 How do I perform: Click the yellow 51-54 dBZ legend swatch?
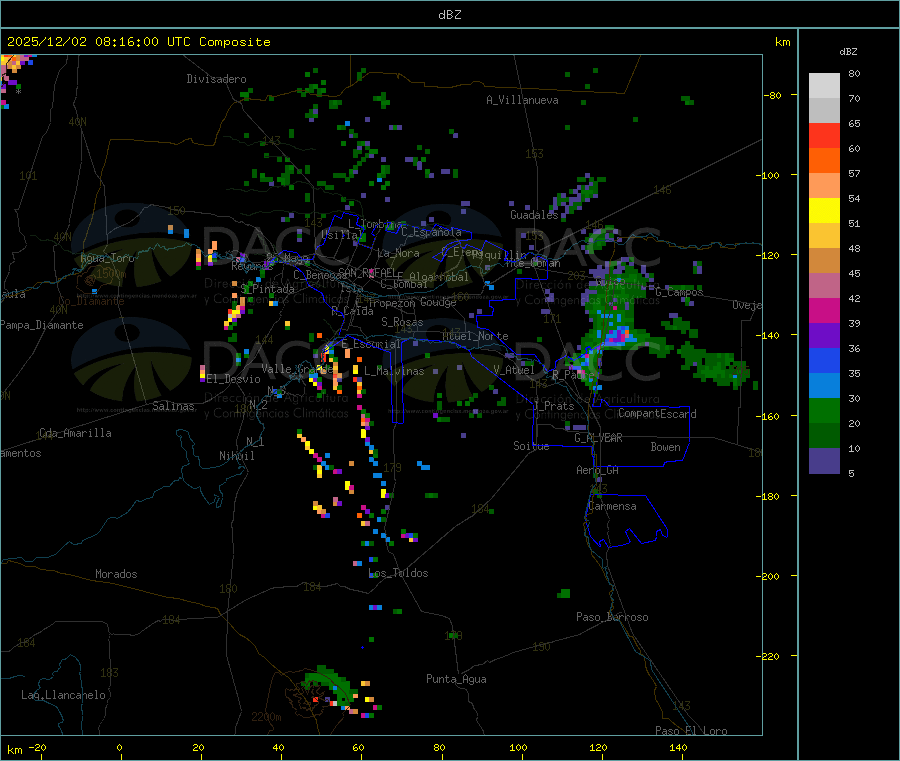pyautogui.click(x=824, y=211)
